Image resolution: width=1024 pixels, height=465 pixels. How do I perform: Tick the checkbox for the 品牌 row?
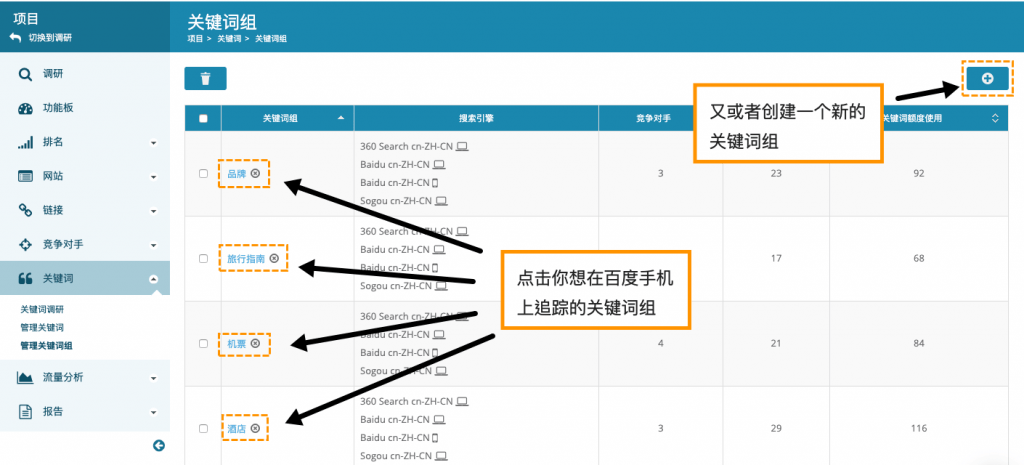[x=203, y=174]
